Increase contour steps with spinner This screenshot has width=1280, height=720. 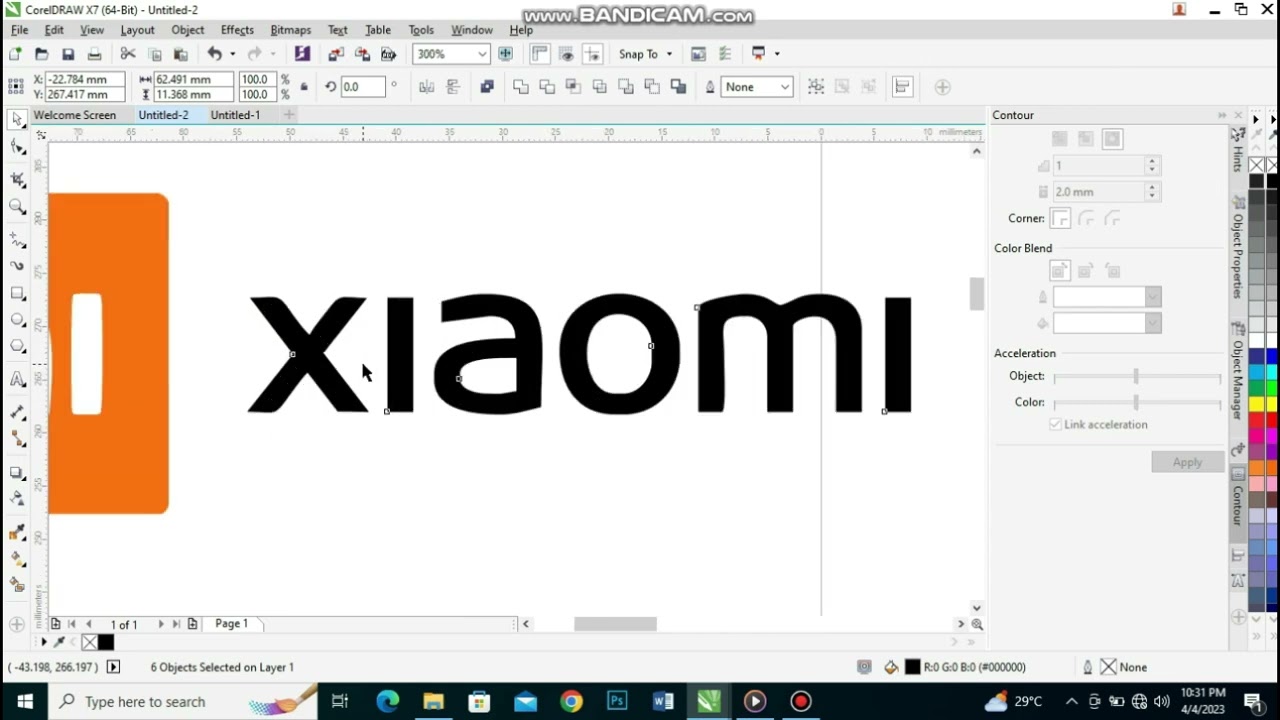click(x=1152, y=161)
